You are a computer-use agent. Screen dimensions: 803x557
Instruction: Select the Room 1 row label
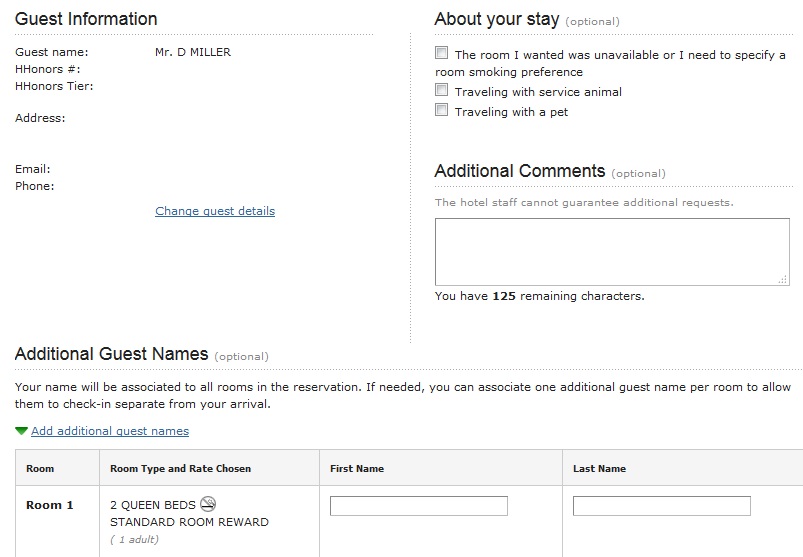(50, 505)
